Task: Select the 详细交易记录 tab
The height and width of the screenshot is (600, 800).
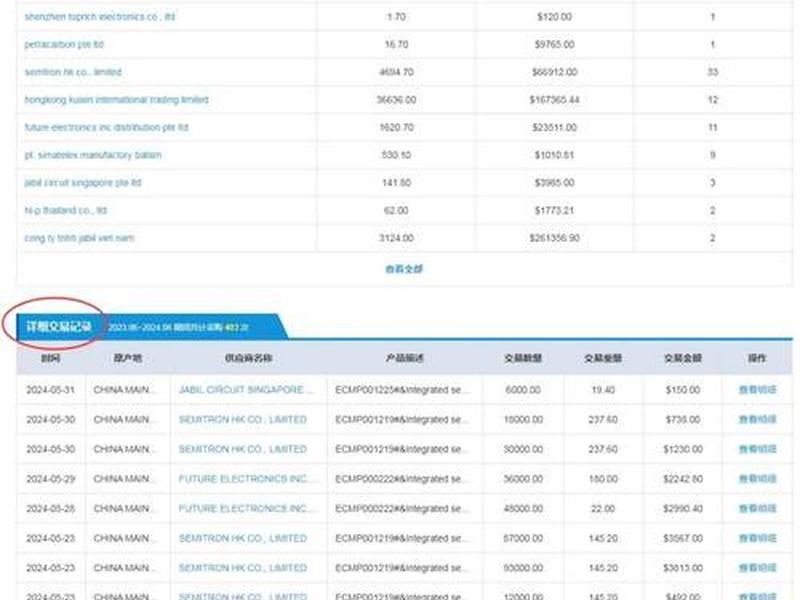Action: (59, 327)
